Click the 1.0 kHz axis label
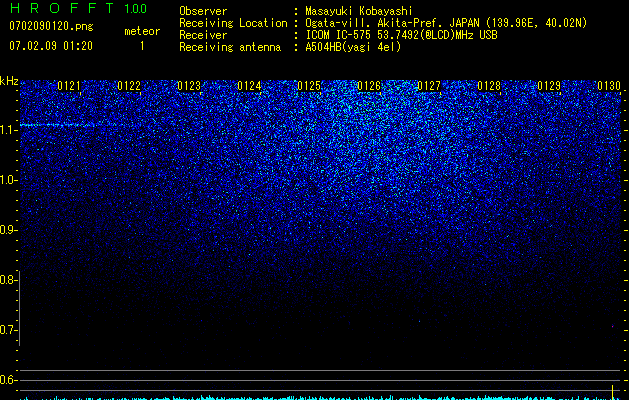The height and width of the screenshot is (400, 629). pos(8,180)
